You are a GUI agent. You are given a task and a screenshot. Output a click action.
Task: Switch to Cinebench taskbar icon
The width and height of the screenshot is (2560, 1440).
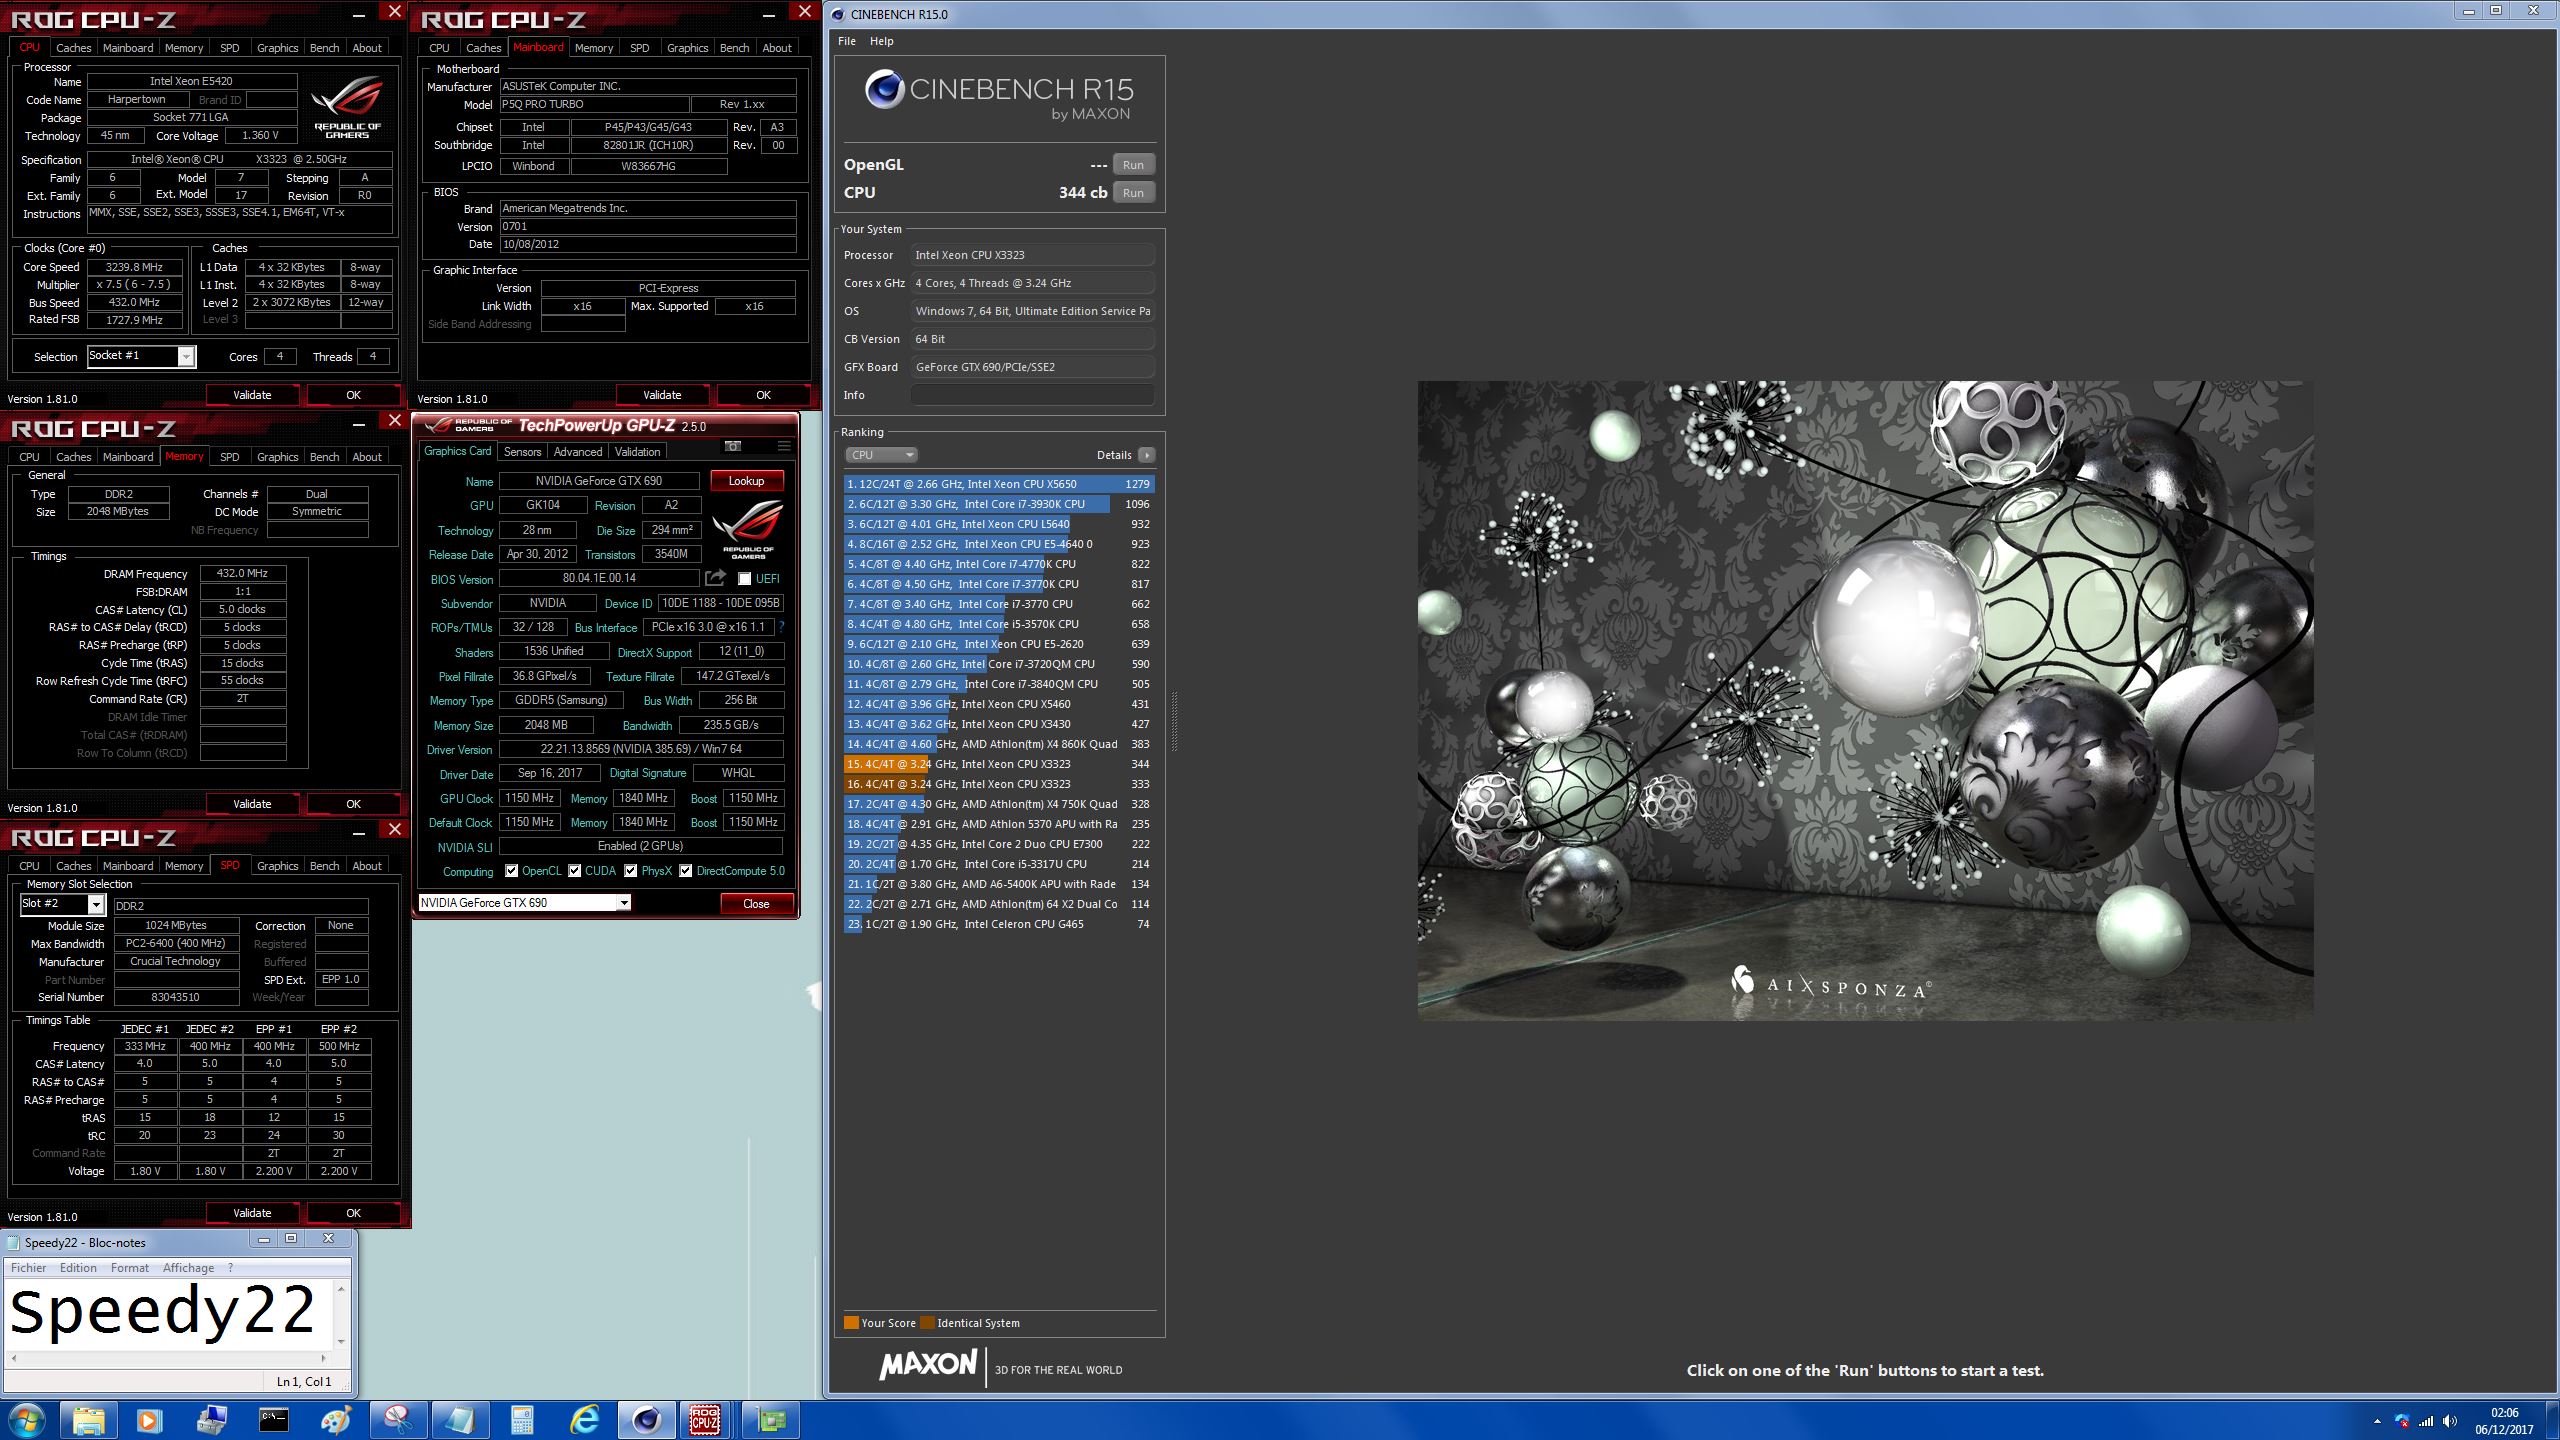(646, 1420)
